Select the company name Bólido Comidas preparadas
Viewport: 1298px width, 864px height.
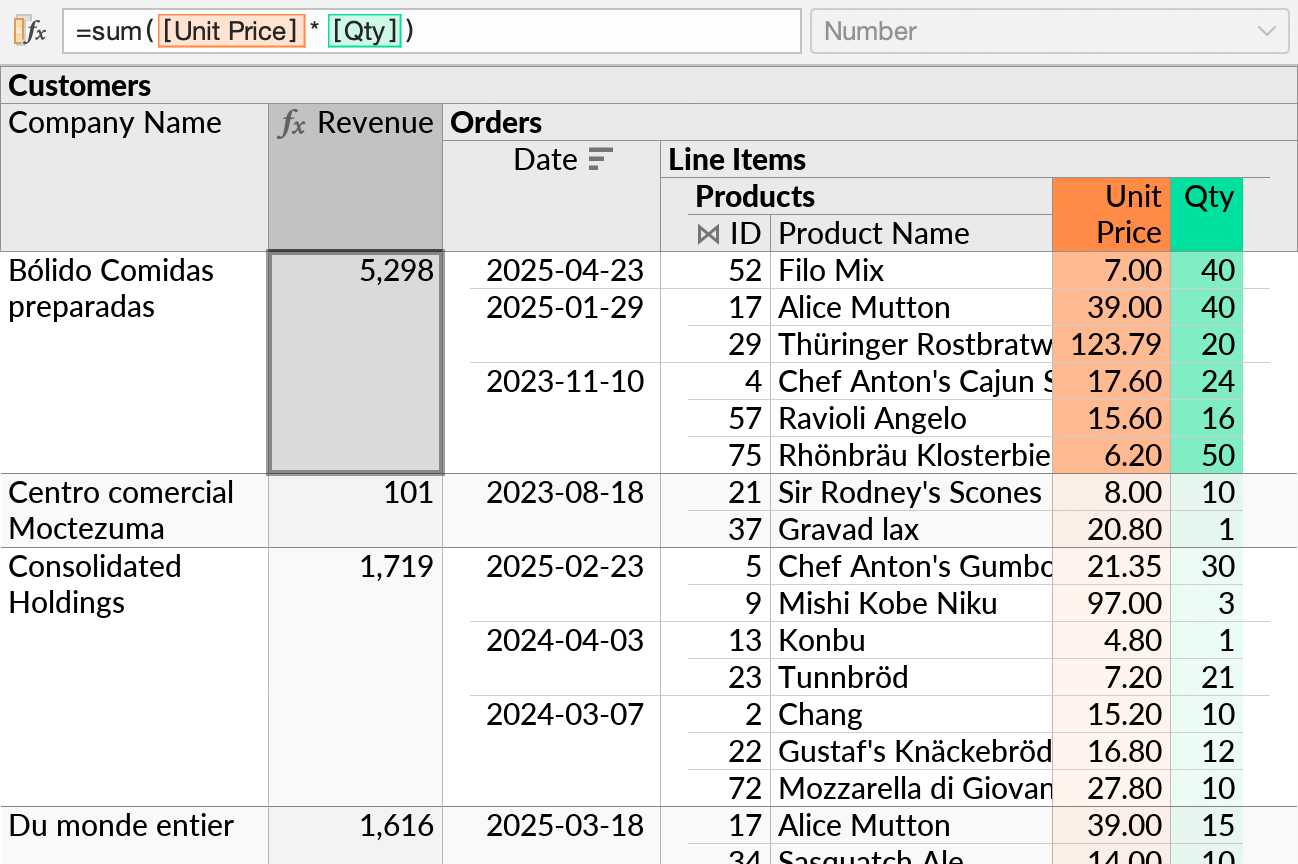pyautogui.click(x=111, y=288)
